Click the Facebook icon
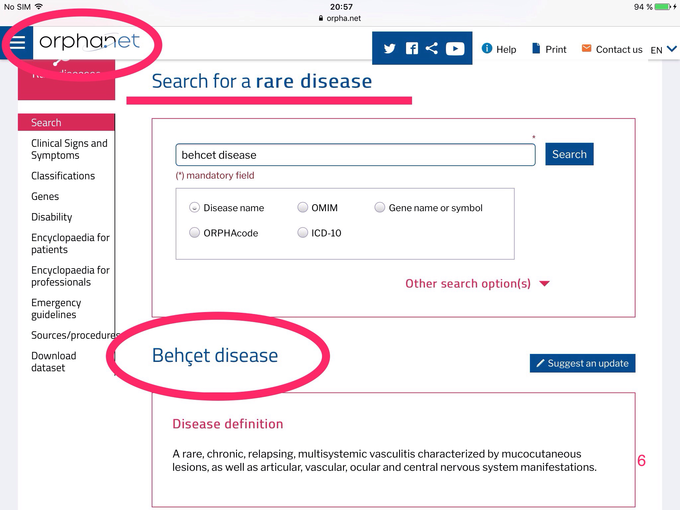 pos(412,49)
